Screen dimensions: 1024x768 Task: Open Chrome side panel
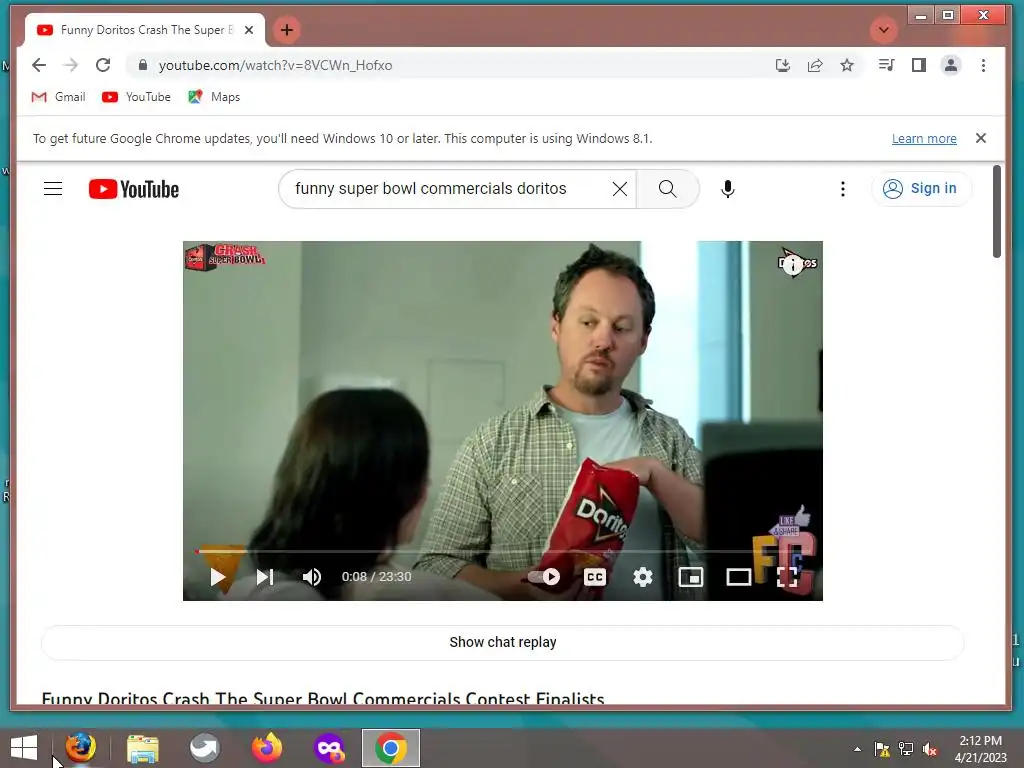[x=919, y=65]
